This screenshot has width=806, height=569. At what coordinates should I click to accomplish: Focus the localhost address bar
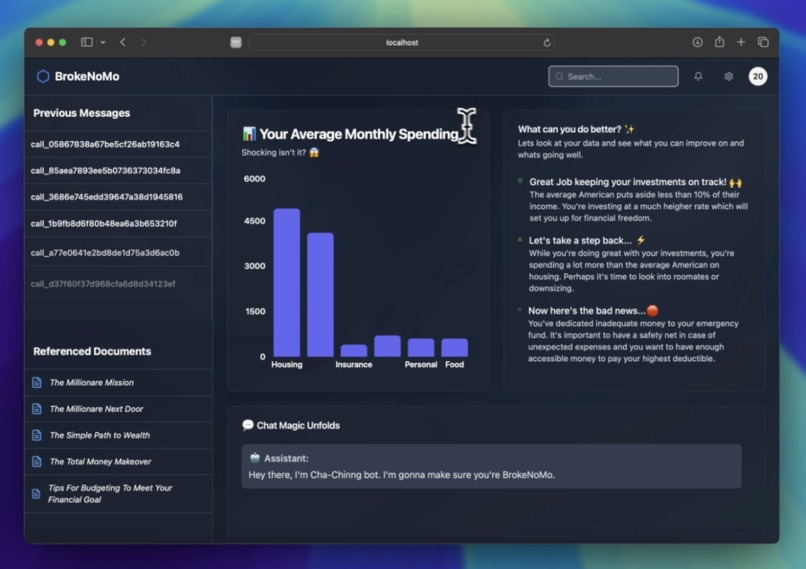tap(401, 43)
